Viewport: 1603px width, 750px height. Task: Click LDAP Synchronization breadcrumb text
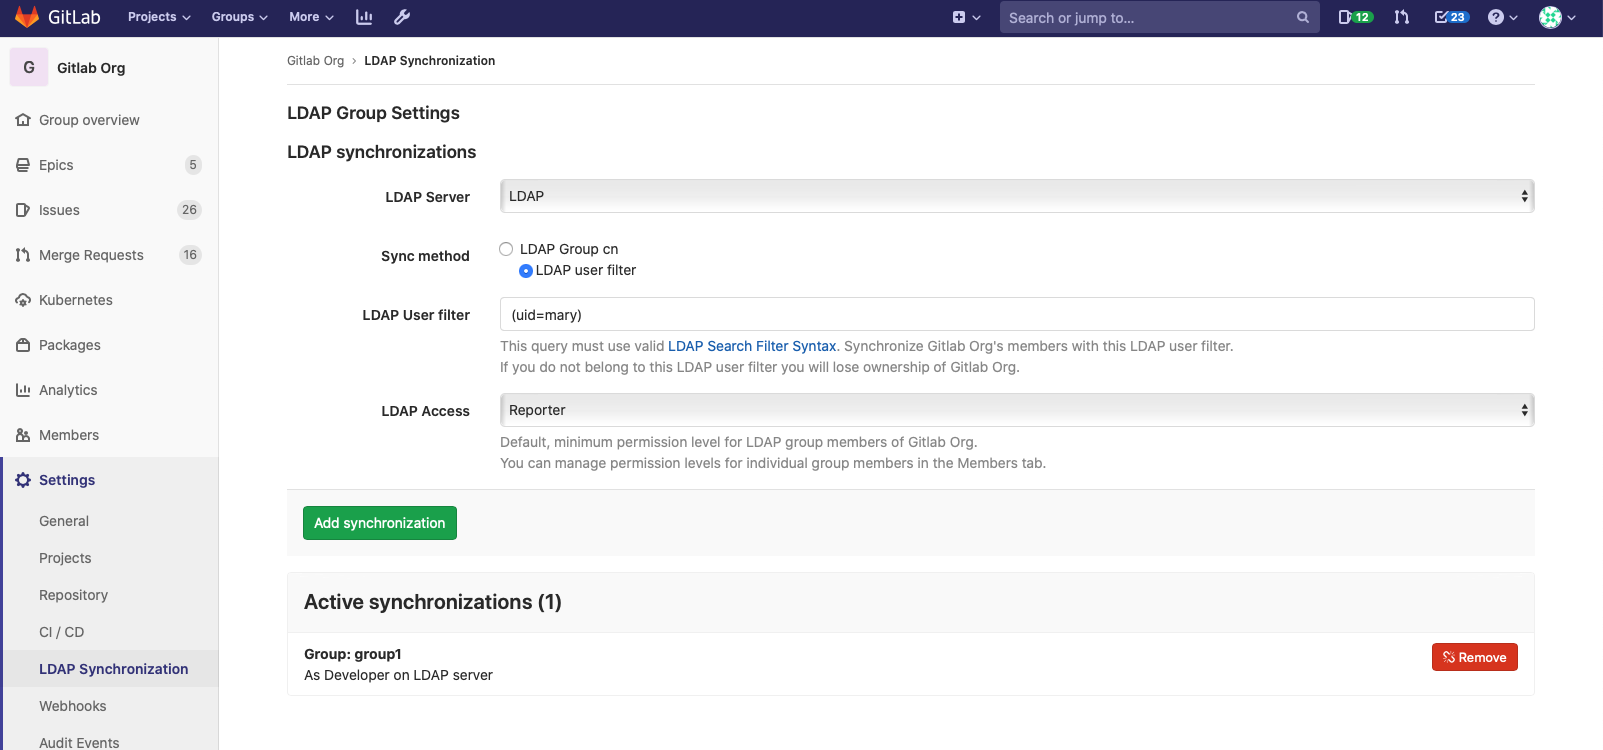click(x=429, y=61)
